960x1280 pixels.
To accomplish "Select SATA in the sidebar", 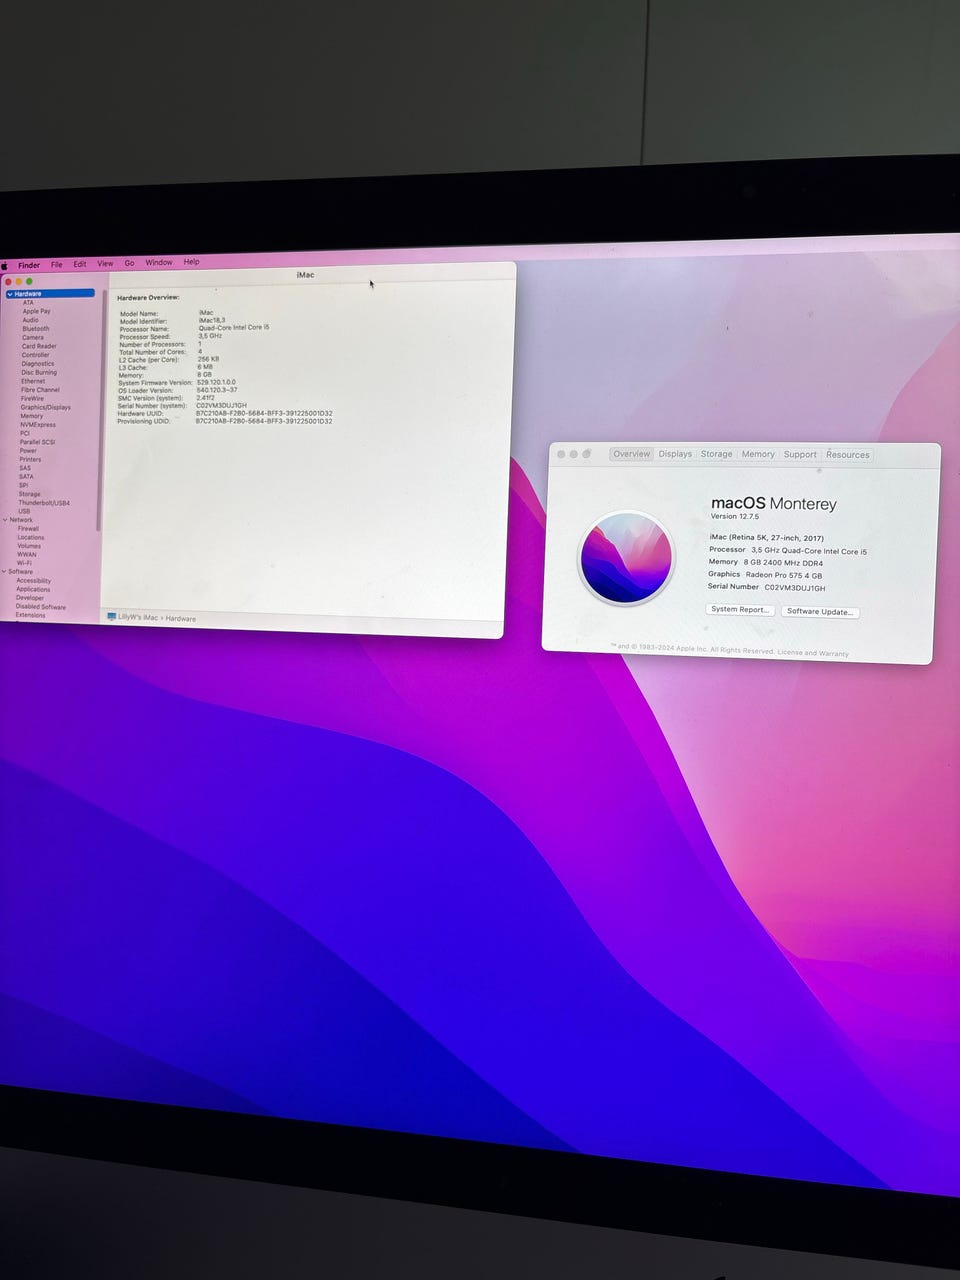I will tap(26, 476).
